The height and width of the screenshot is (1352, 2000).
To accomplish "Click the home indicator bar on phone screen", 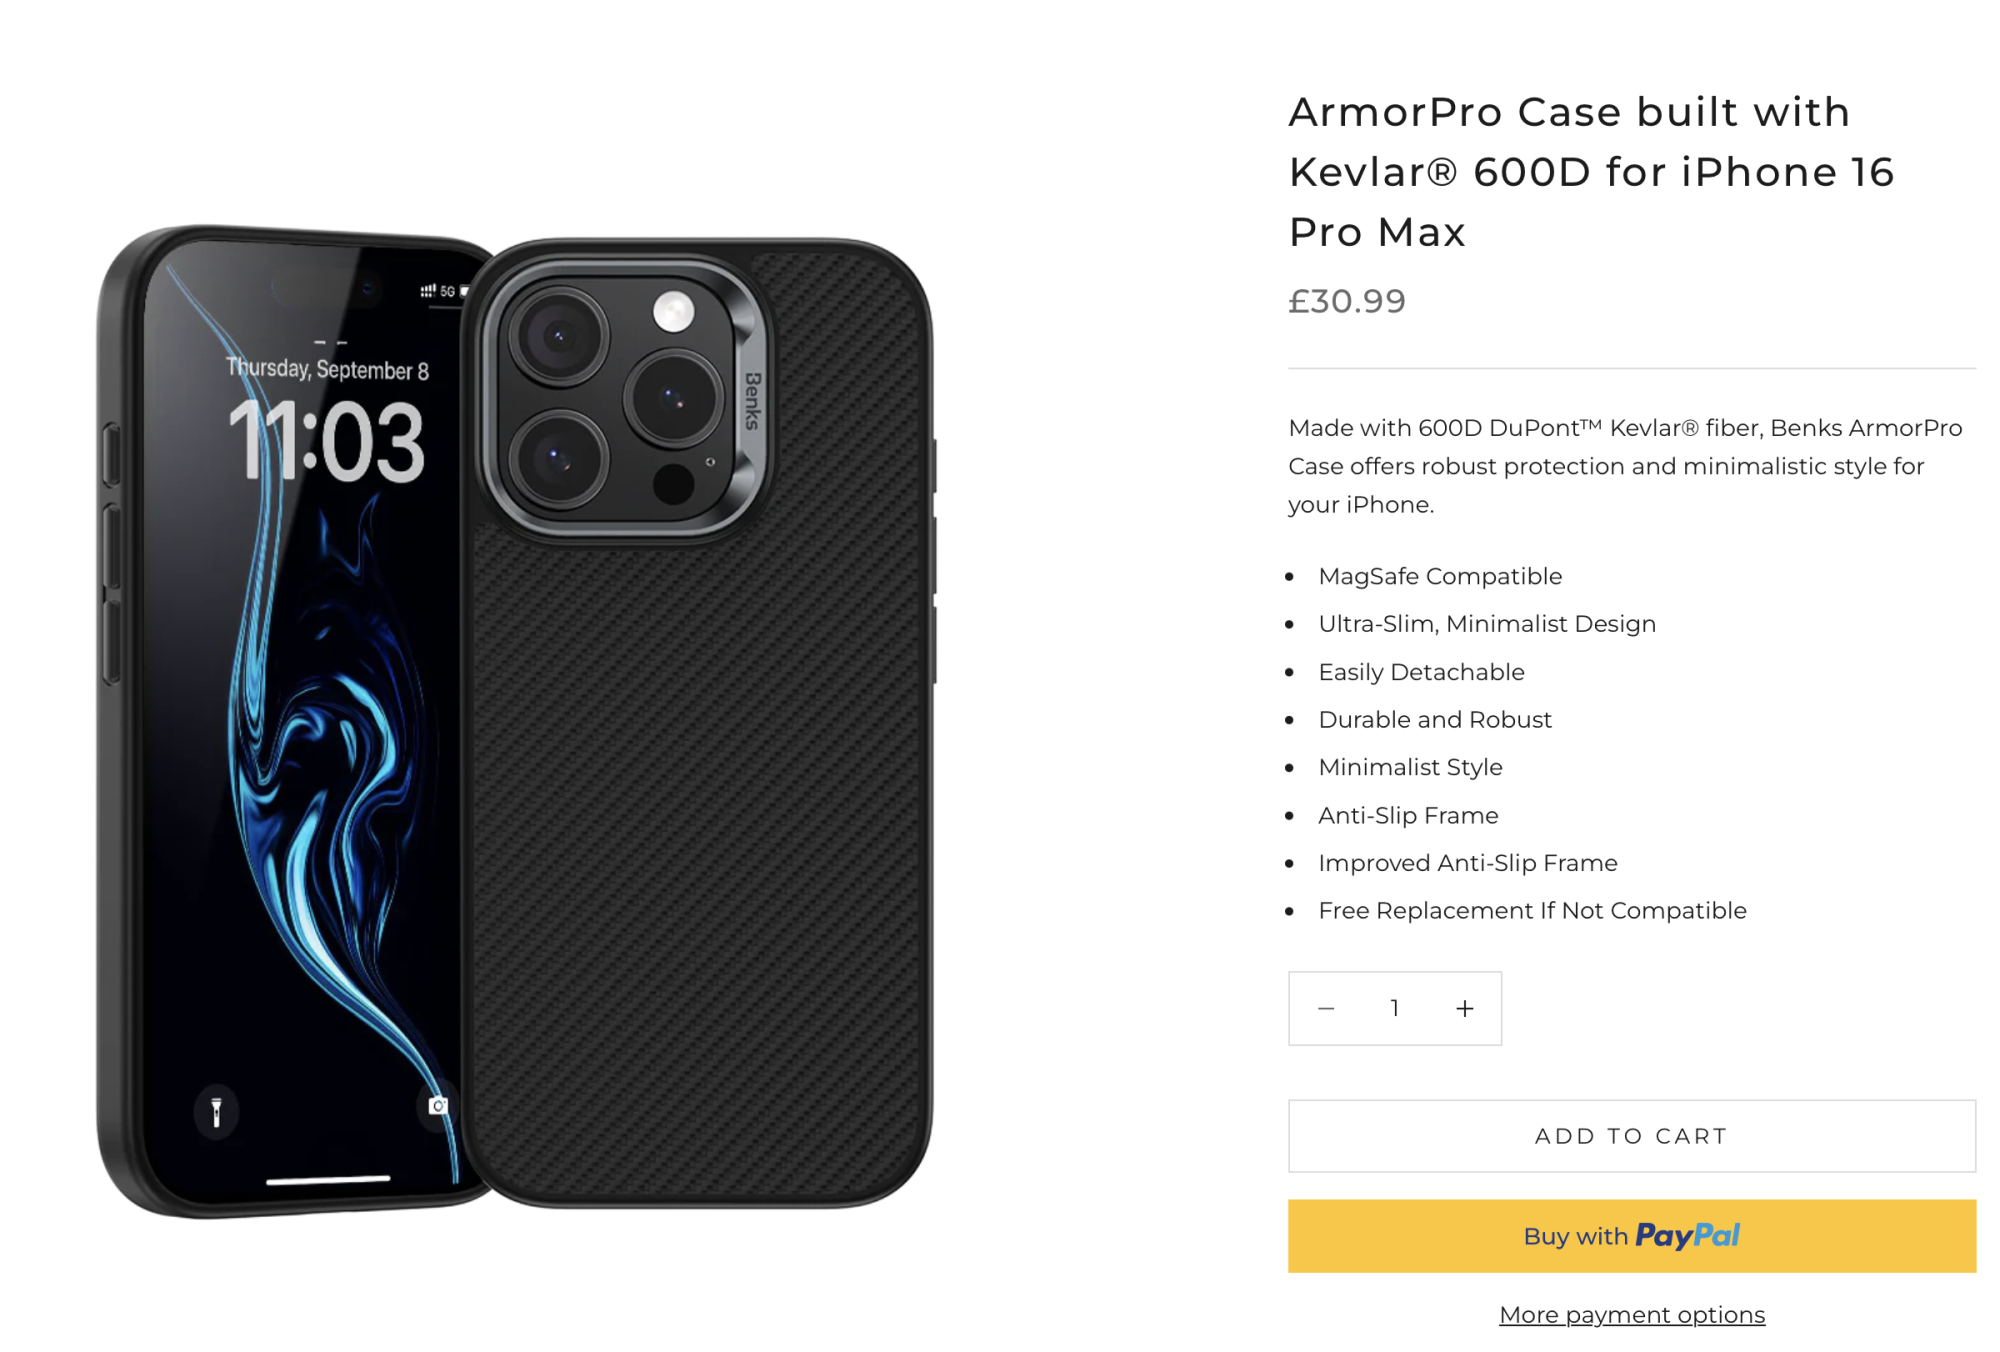I will (328, 1180).
